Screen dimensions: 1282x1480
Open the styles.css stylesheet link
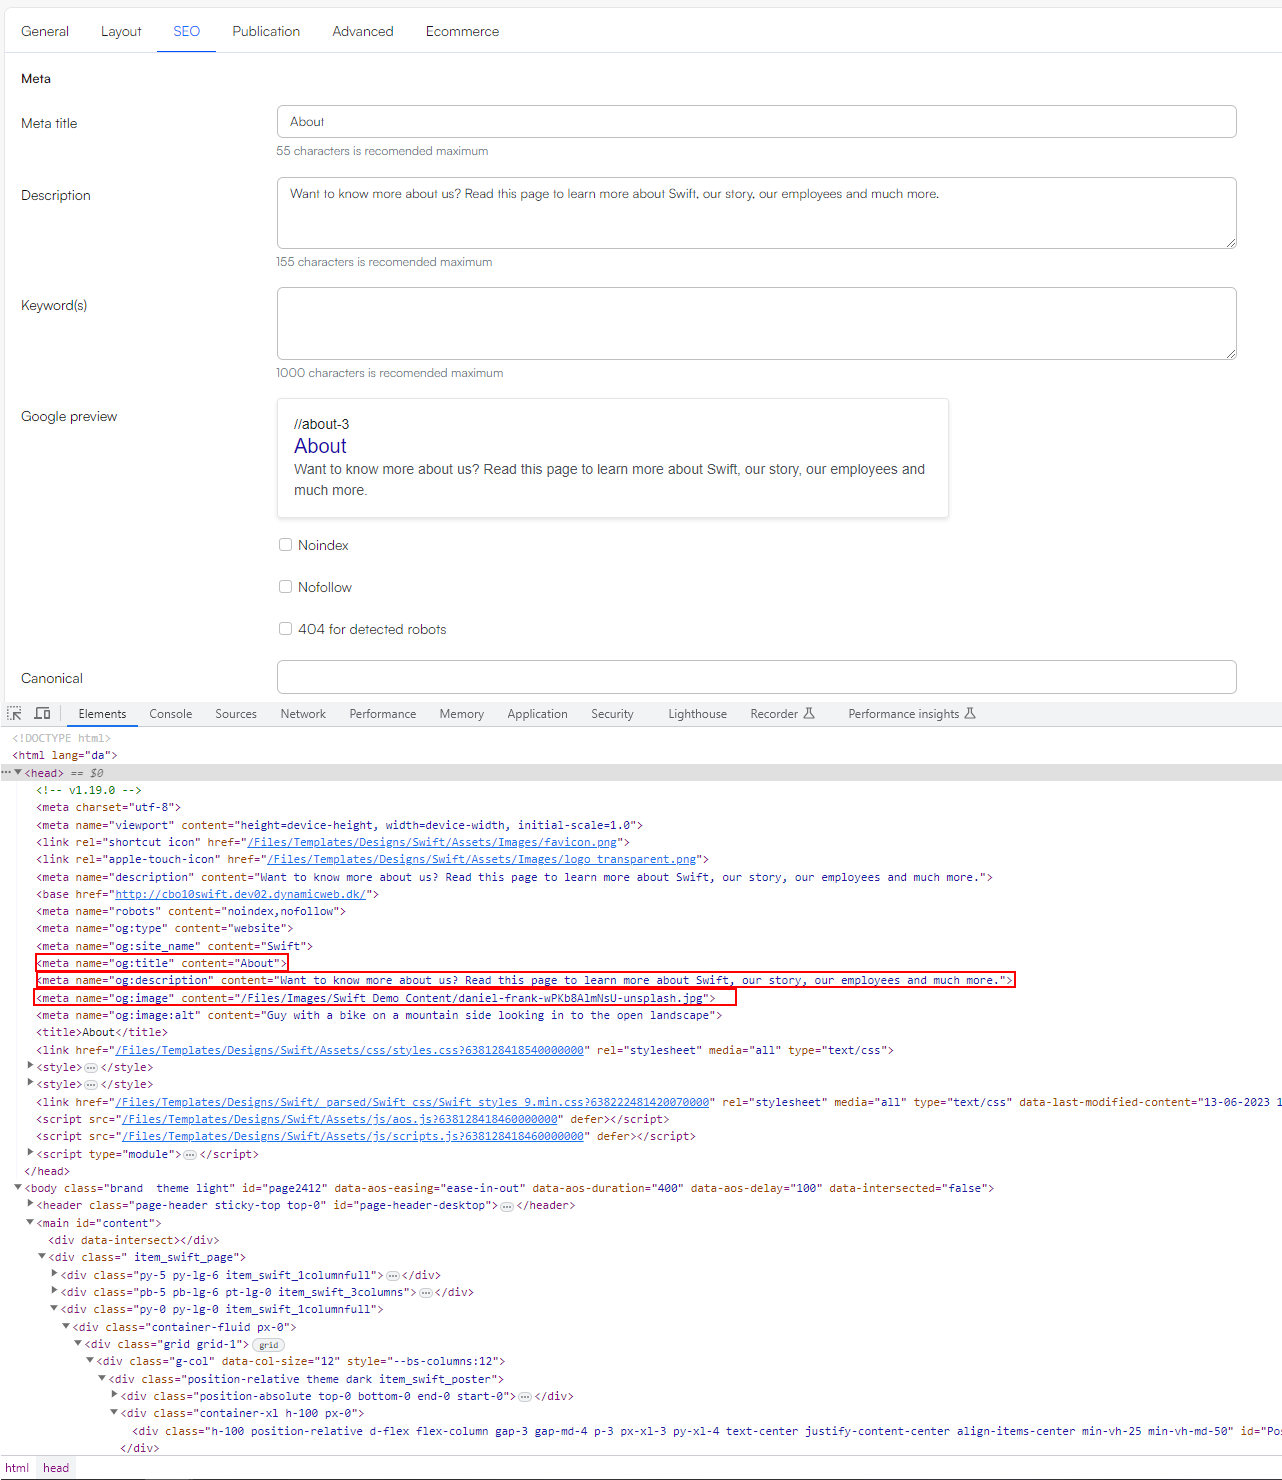point(349,1050)
